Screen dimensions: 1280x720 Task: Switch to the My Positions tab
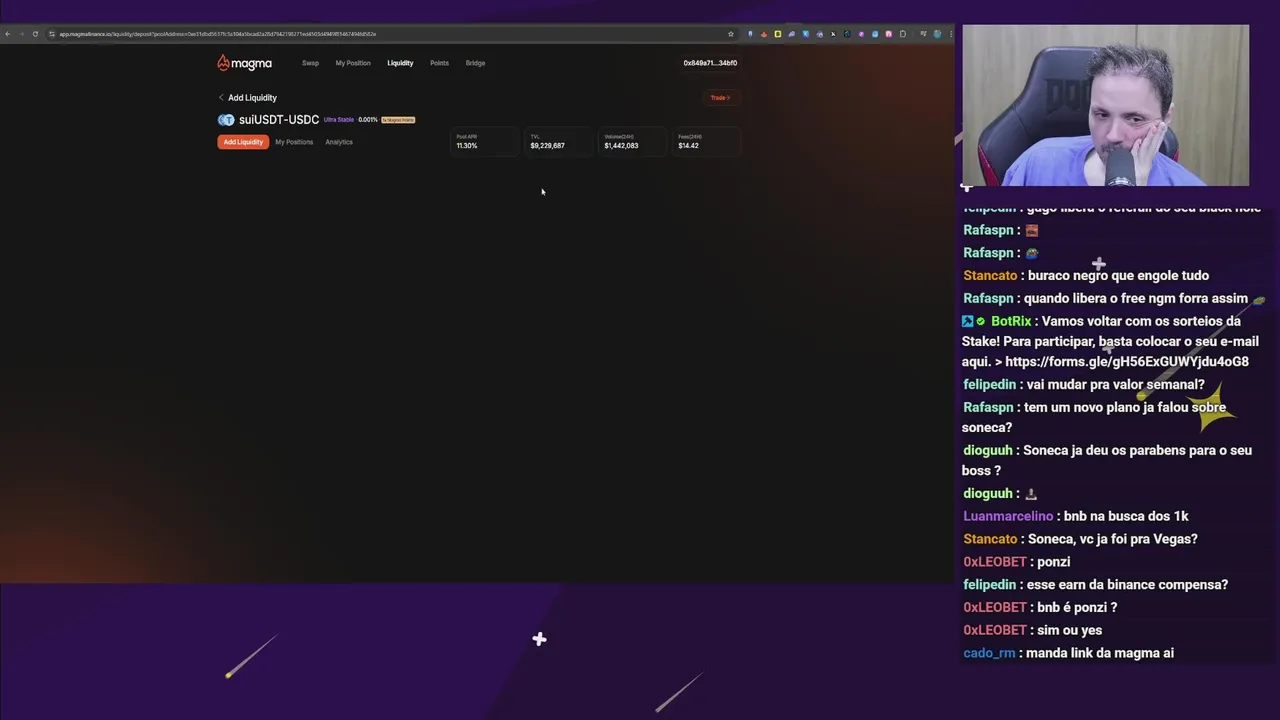tap(294, 142)
